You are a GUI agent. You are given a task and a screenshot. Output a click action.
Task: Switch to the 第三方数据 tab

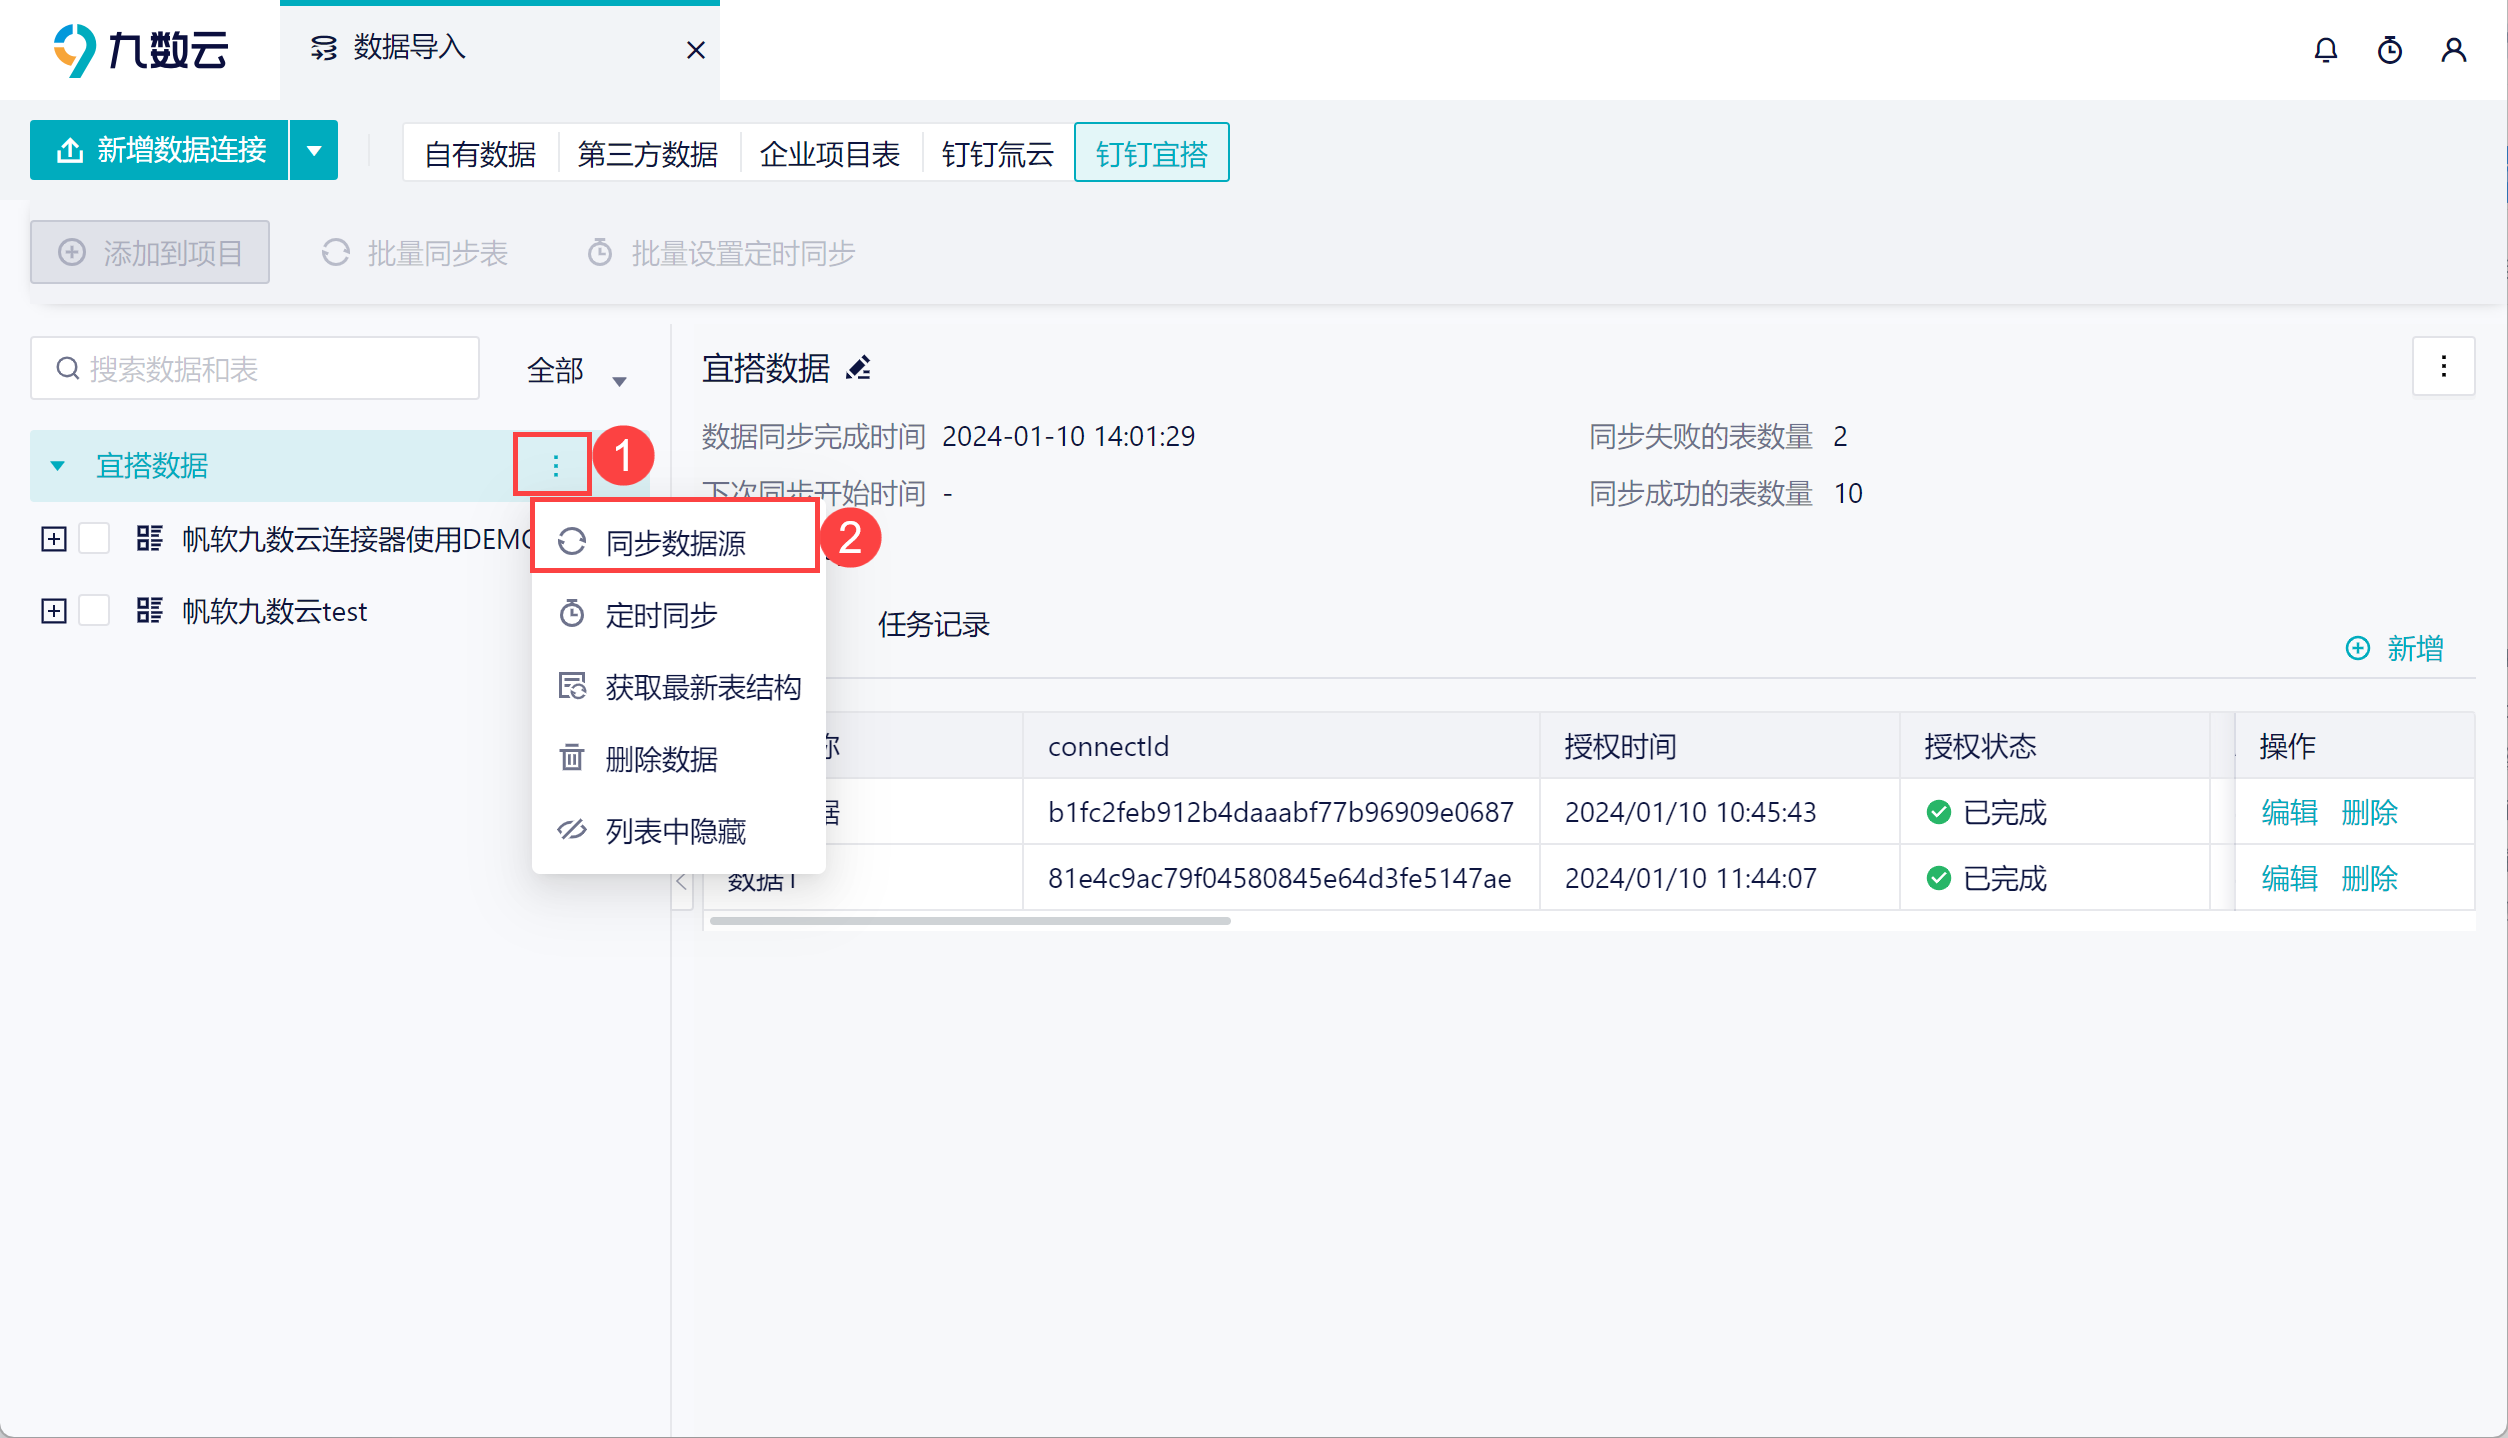click(x=647, y=154)
